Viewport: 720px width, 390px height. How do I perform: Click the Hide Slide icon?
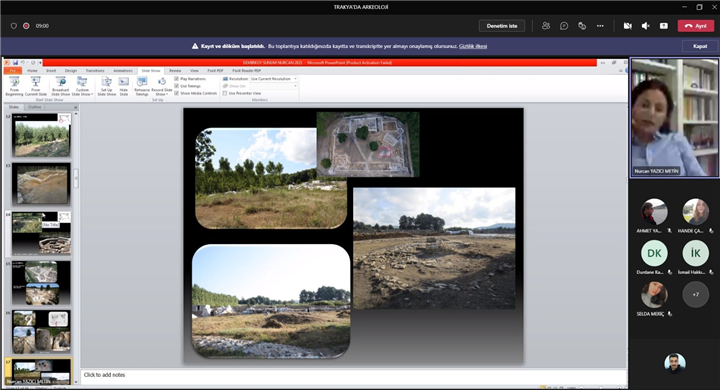tap(124, 86)
